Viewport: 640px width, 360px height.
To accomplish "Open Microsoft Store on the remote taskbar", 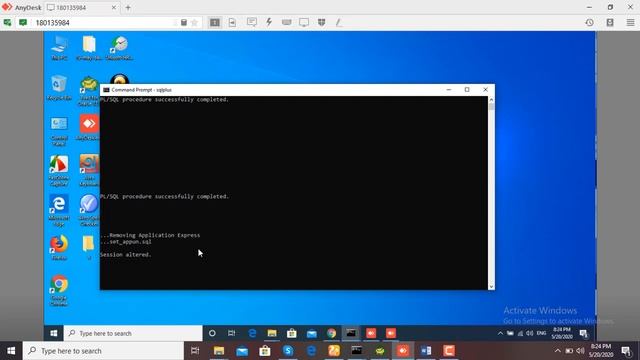I will 291,333.
